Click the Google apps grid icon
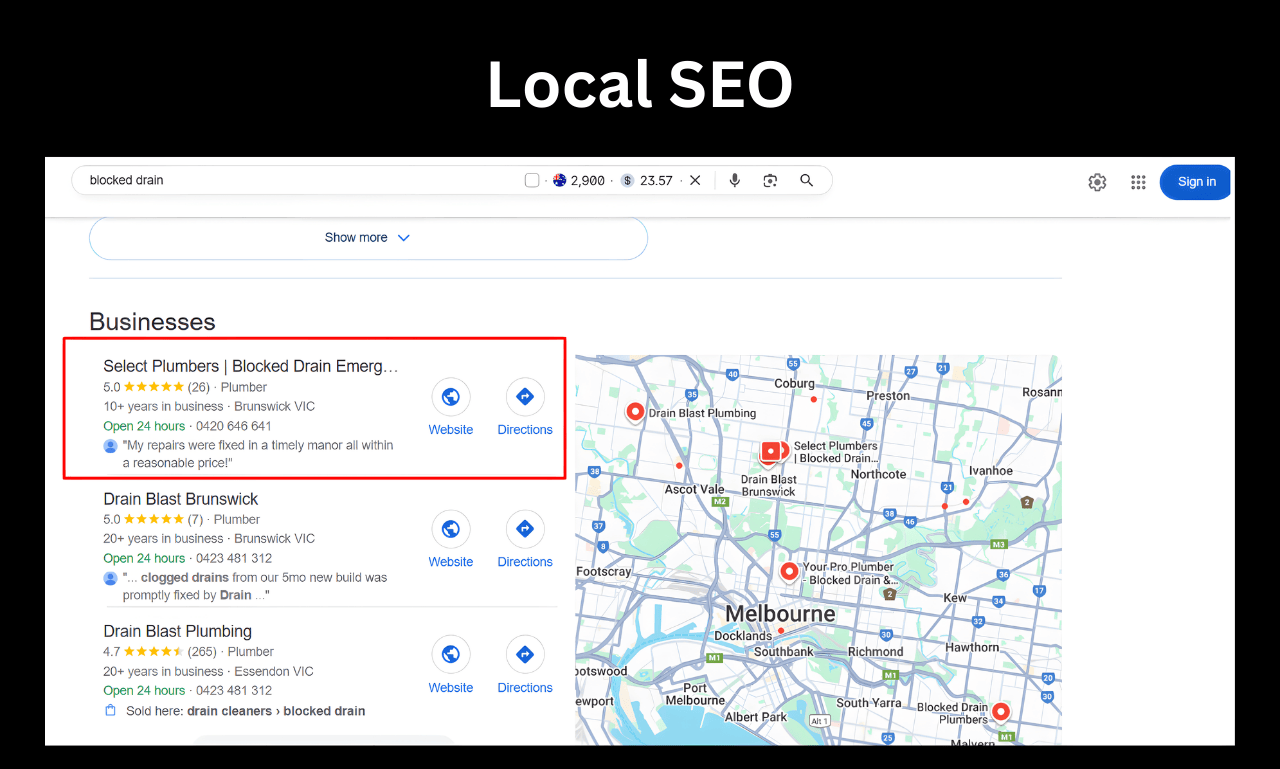Image resolution: width=1280 pixels, height=769 pixels. coord(1137,182)
